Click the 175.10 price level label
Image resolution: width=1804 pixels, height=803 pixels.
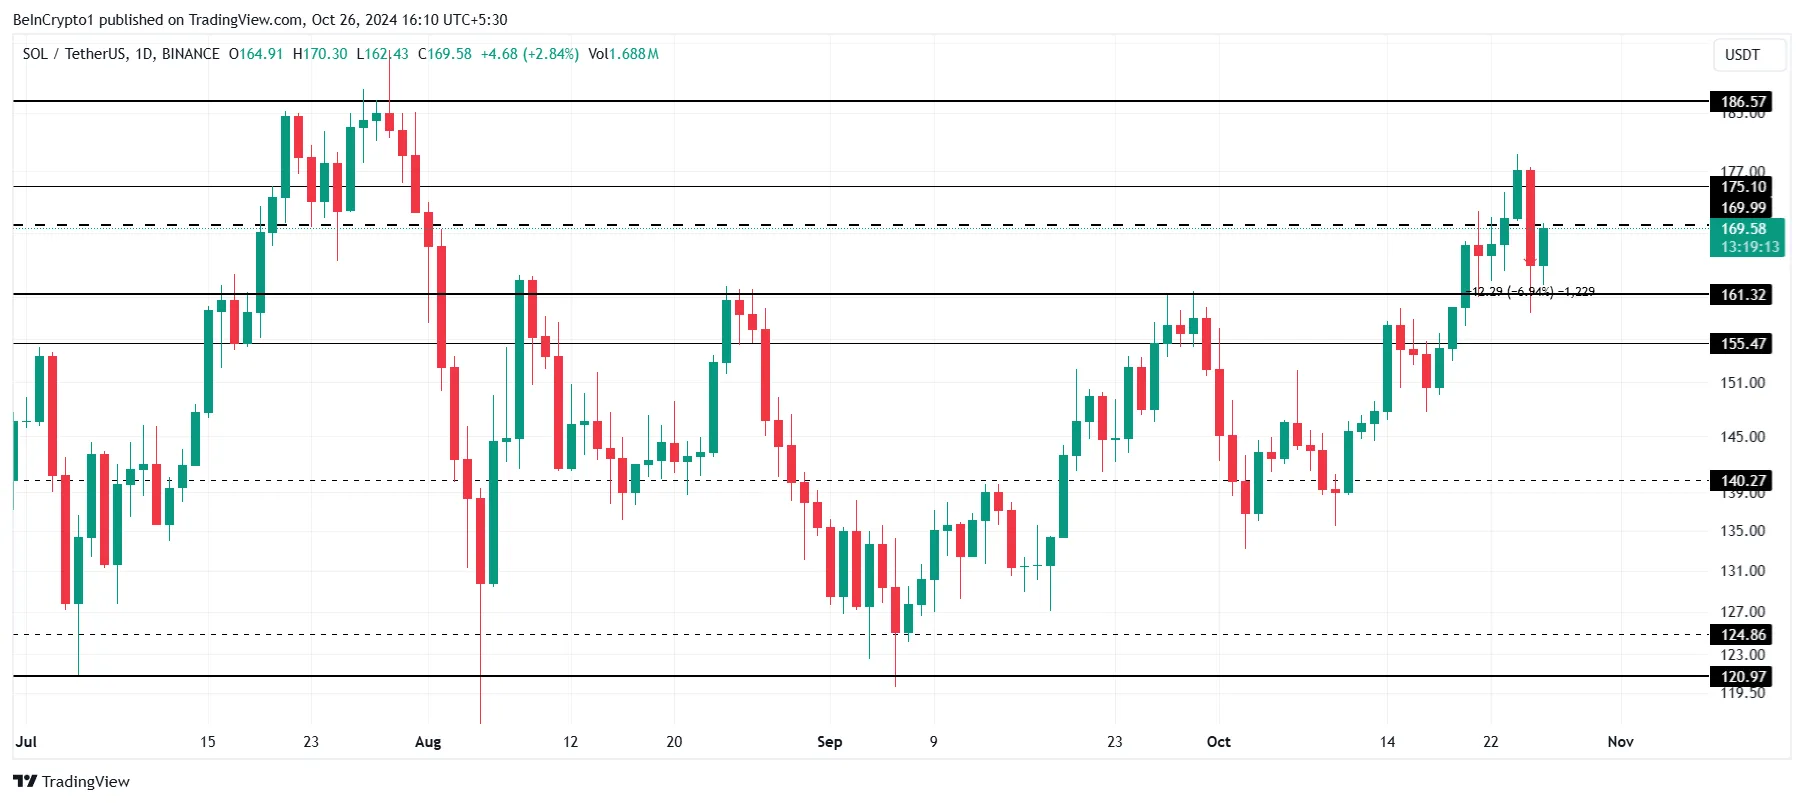pos(1743,186)
